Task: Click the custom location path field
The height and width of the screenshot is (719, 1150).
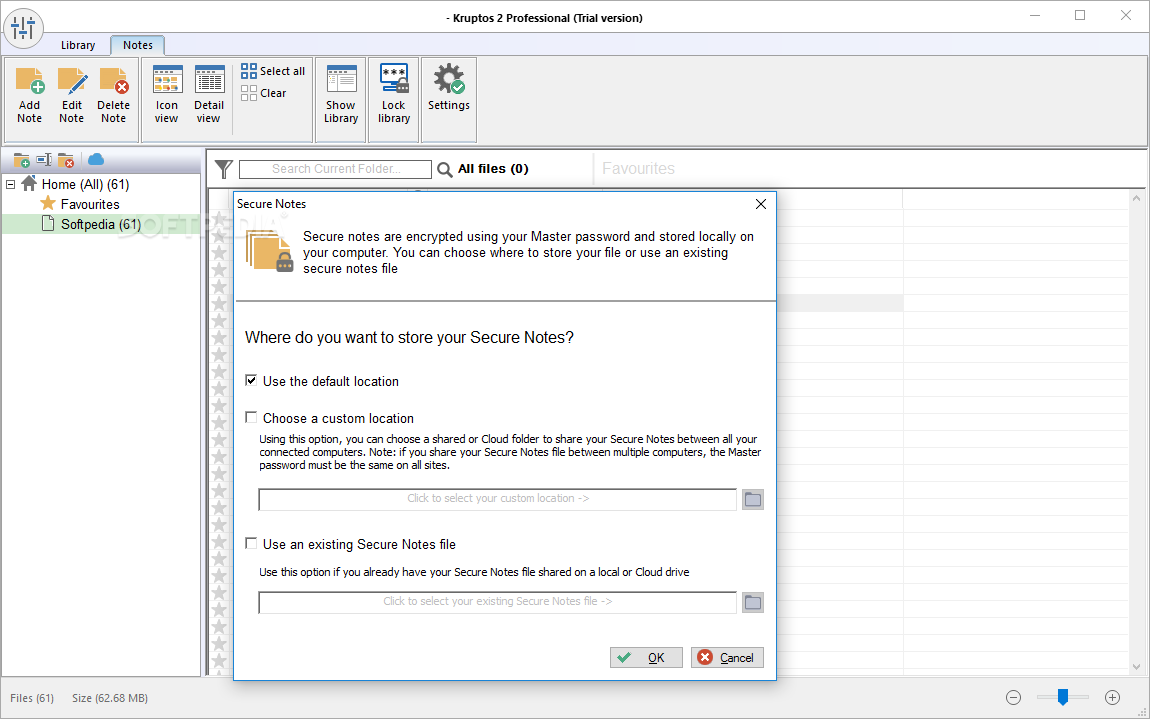Action: pyautogui.click(x=498, y=499)
